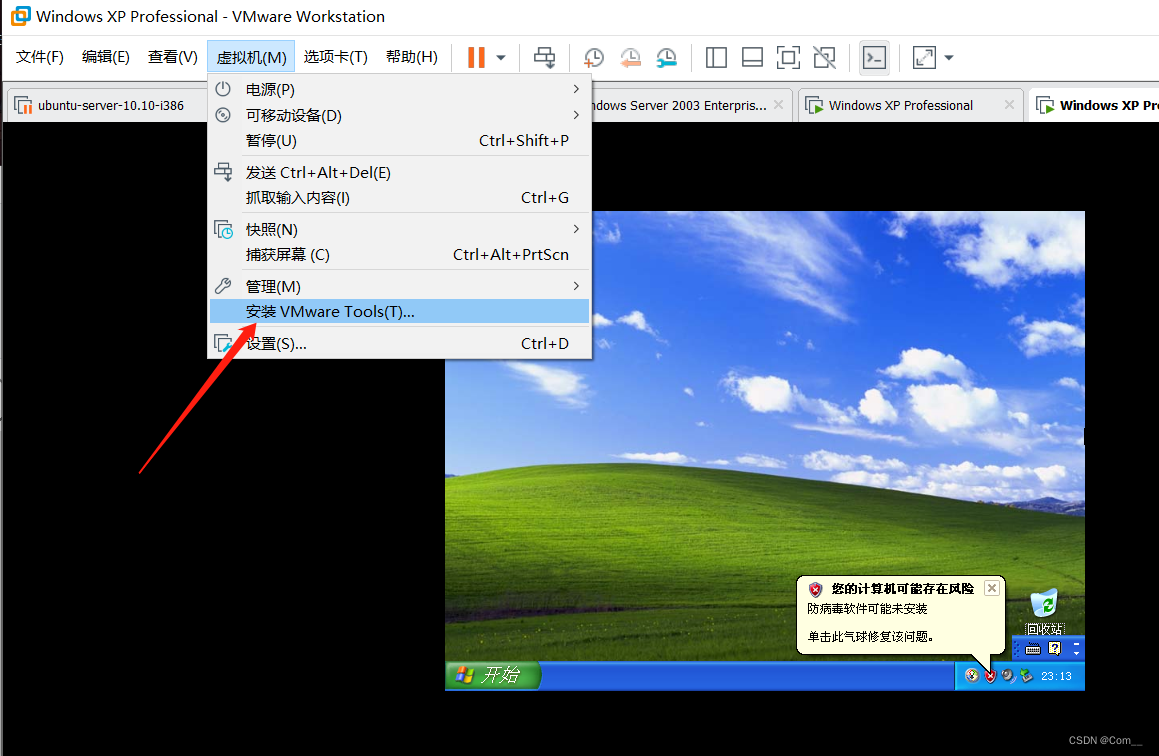Open the 回收站 Recycle Bin desktop icon
Viewport: 1159px width, 756px height.
tap(1044, 612)
